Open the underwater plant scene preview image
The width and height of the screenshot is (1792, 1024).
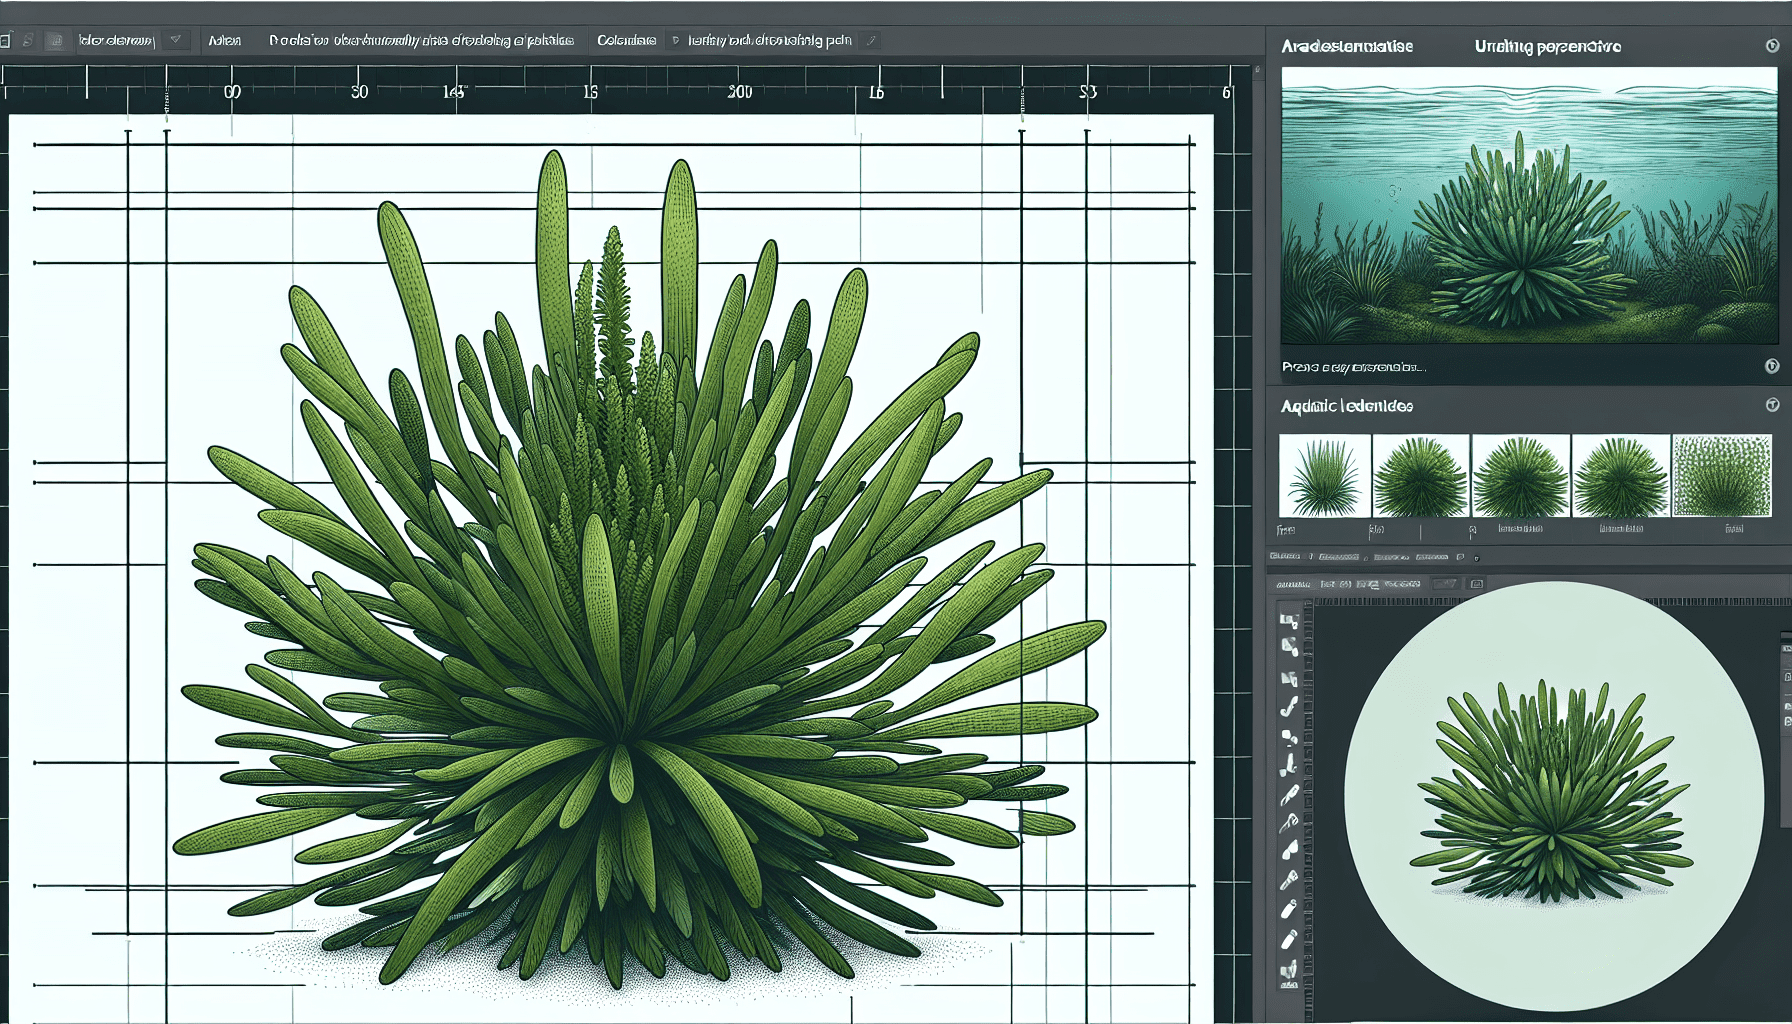pos(1529,206)
